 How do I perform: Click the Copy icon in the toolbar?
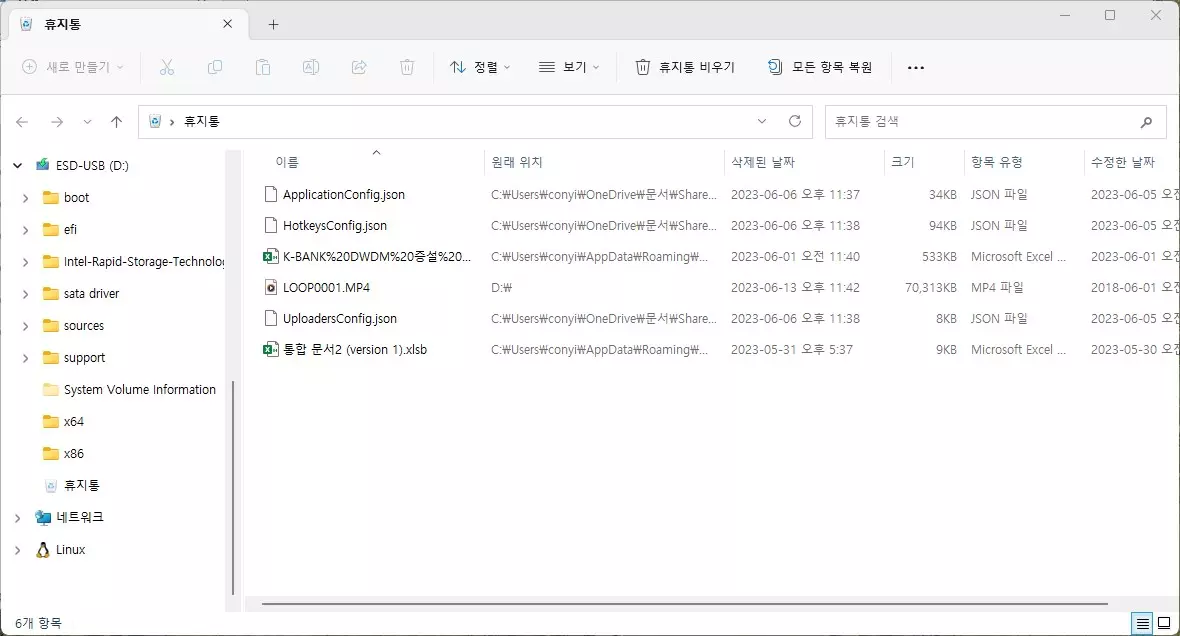coord(215,67)
